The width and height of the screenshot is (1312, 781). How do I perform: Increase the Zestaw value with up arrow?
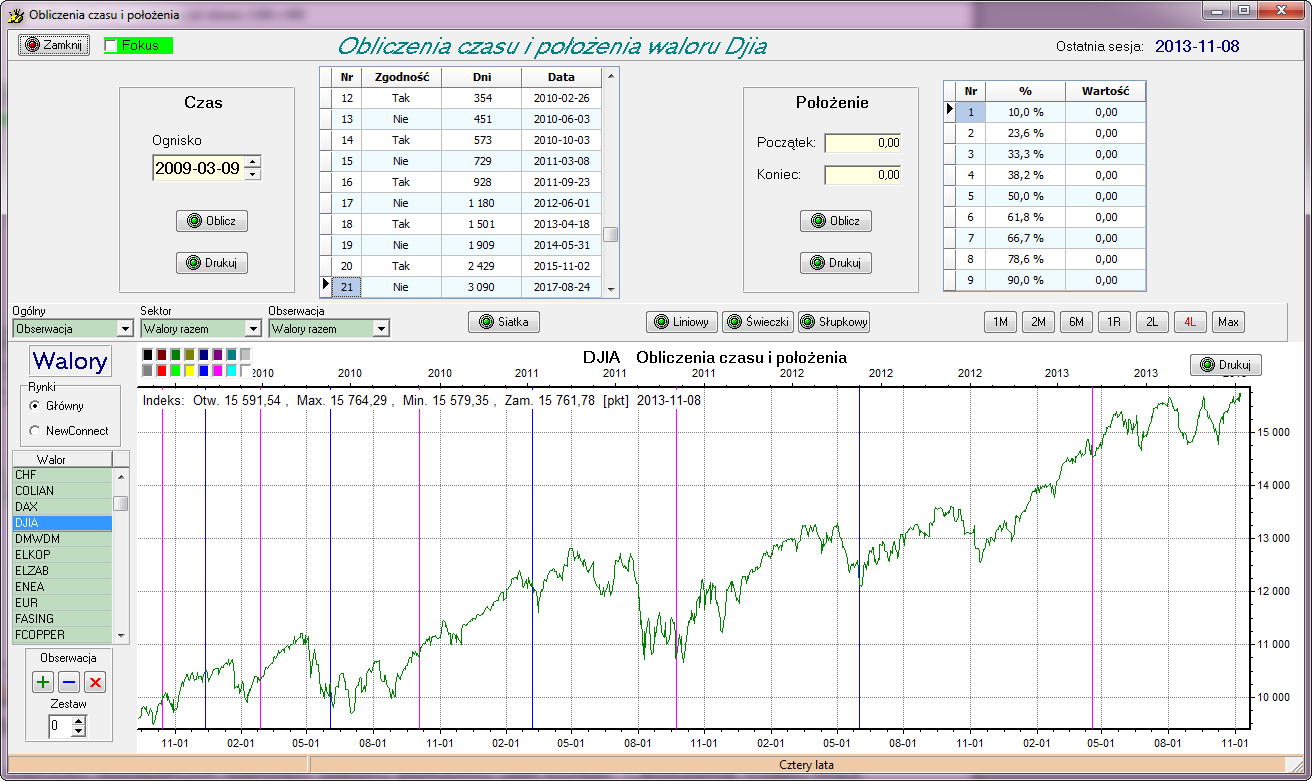(x=79, y=720)
